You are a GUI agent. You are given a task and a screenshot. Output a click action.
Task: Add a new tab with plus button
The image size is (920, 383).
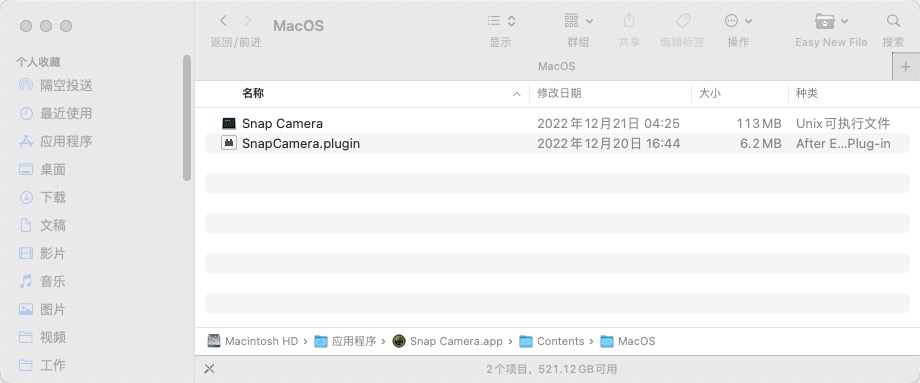coord(906,67)
